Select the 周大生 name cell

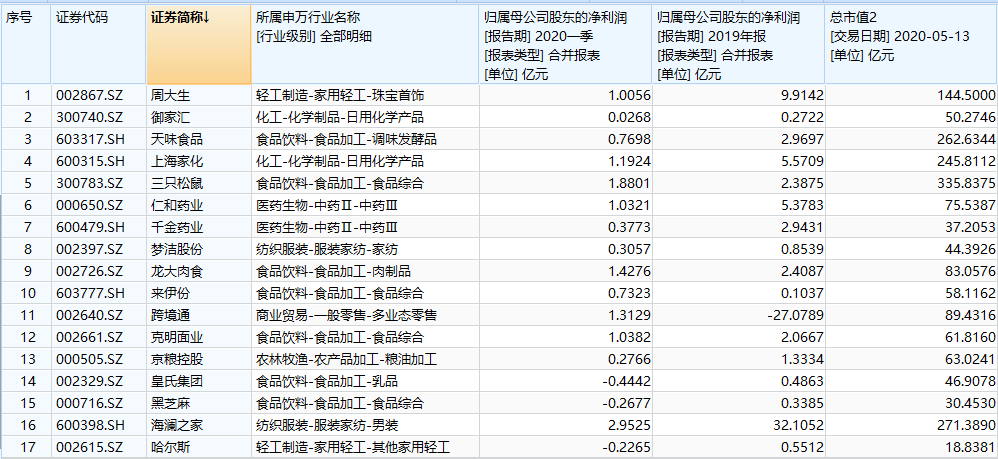(x=199, y=95)
